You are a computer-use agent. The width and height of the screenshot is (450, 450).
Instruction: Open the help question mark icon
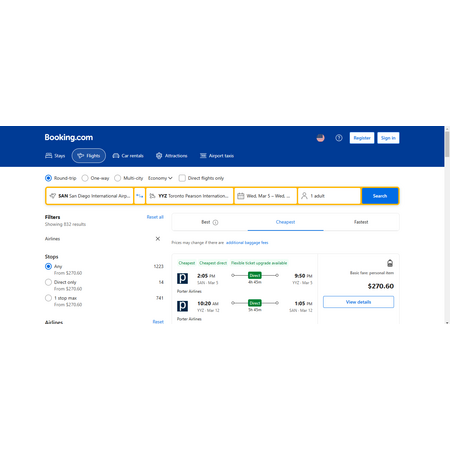tap(339, 138)
